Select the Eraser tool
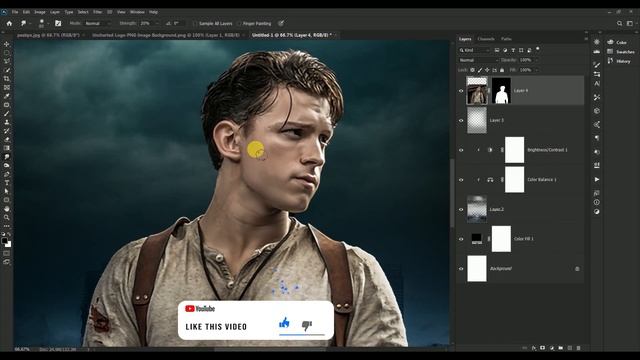Screen dimensions: 640x360 click(7, 140)
